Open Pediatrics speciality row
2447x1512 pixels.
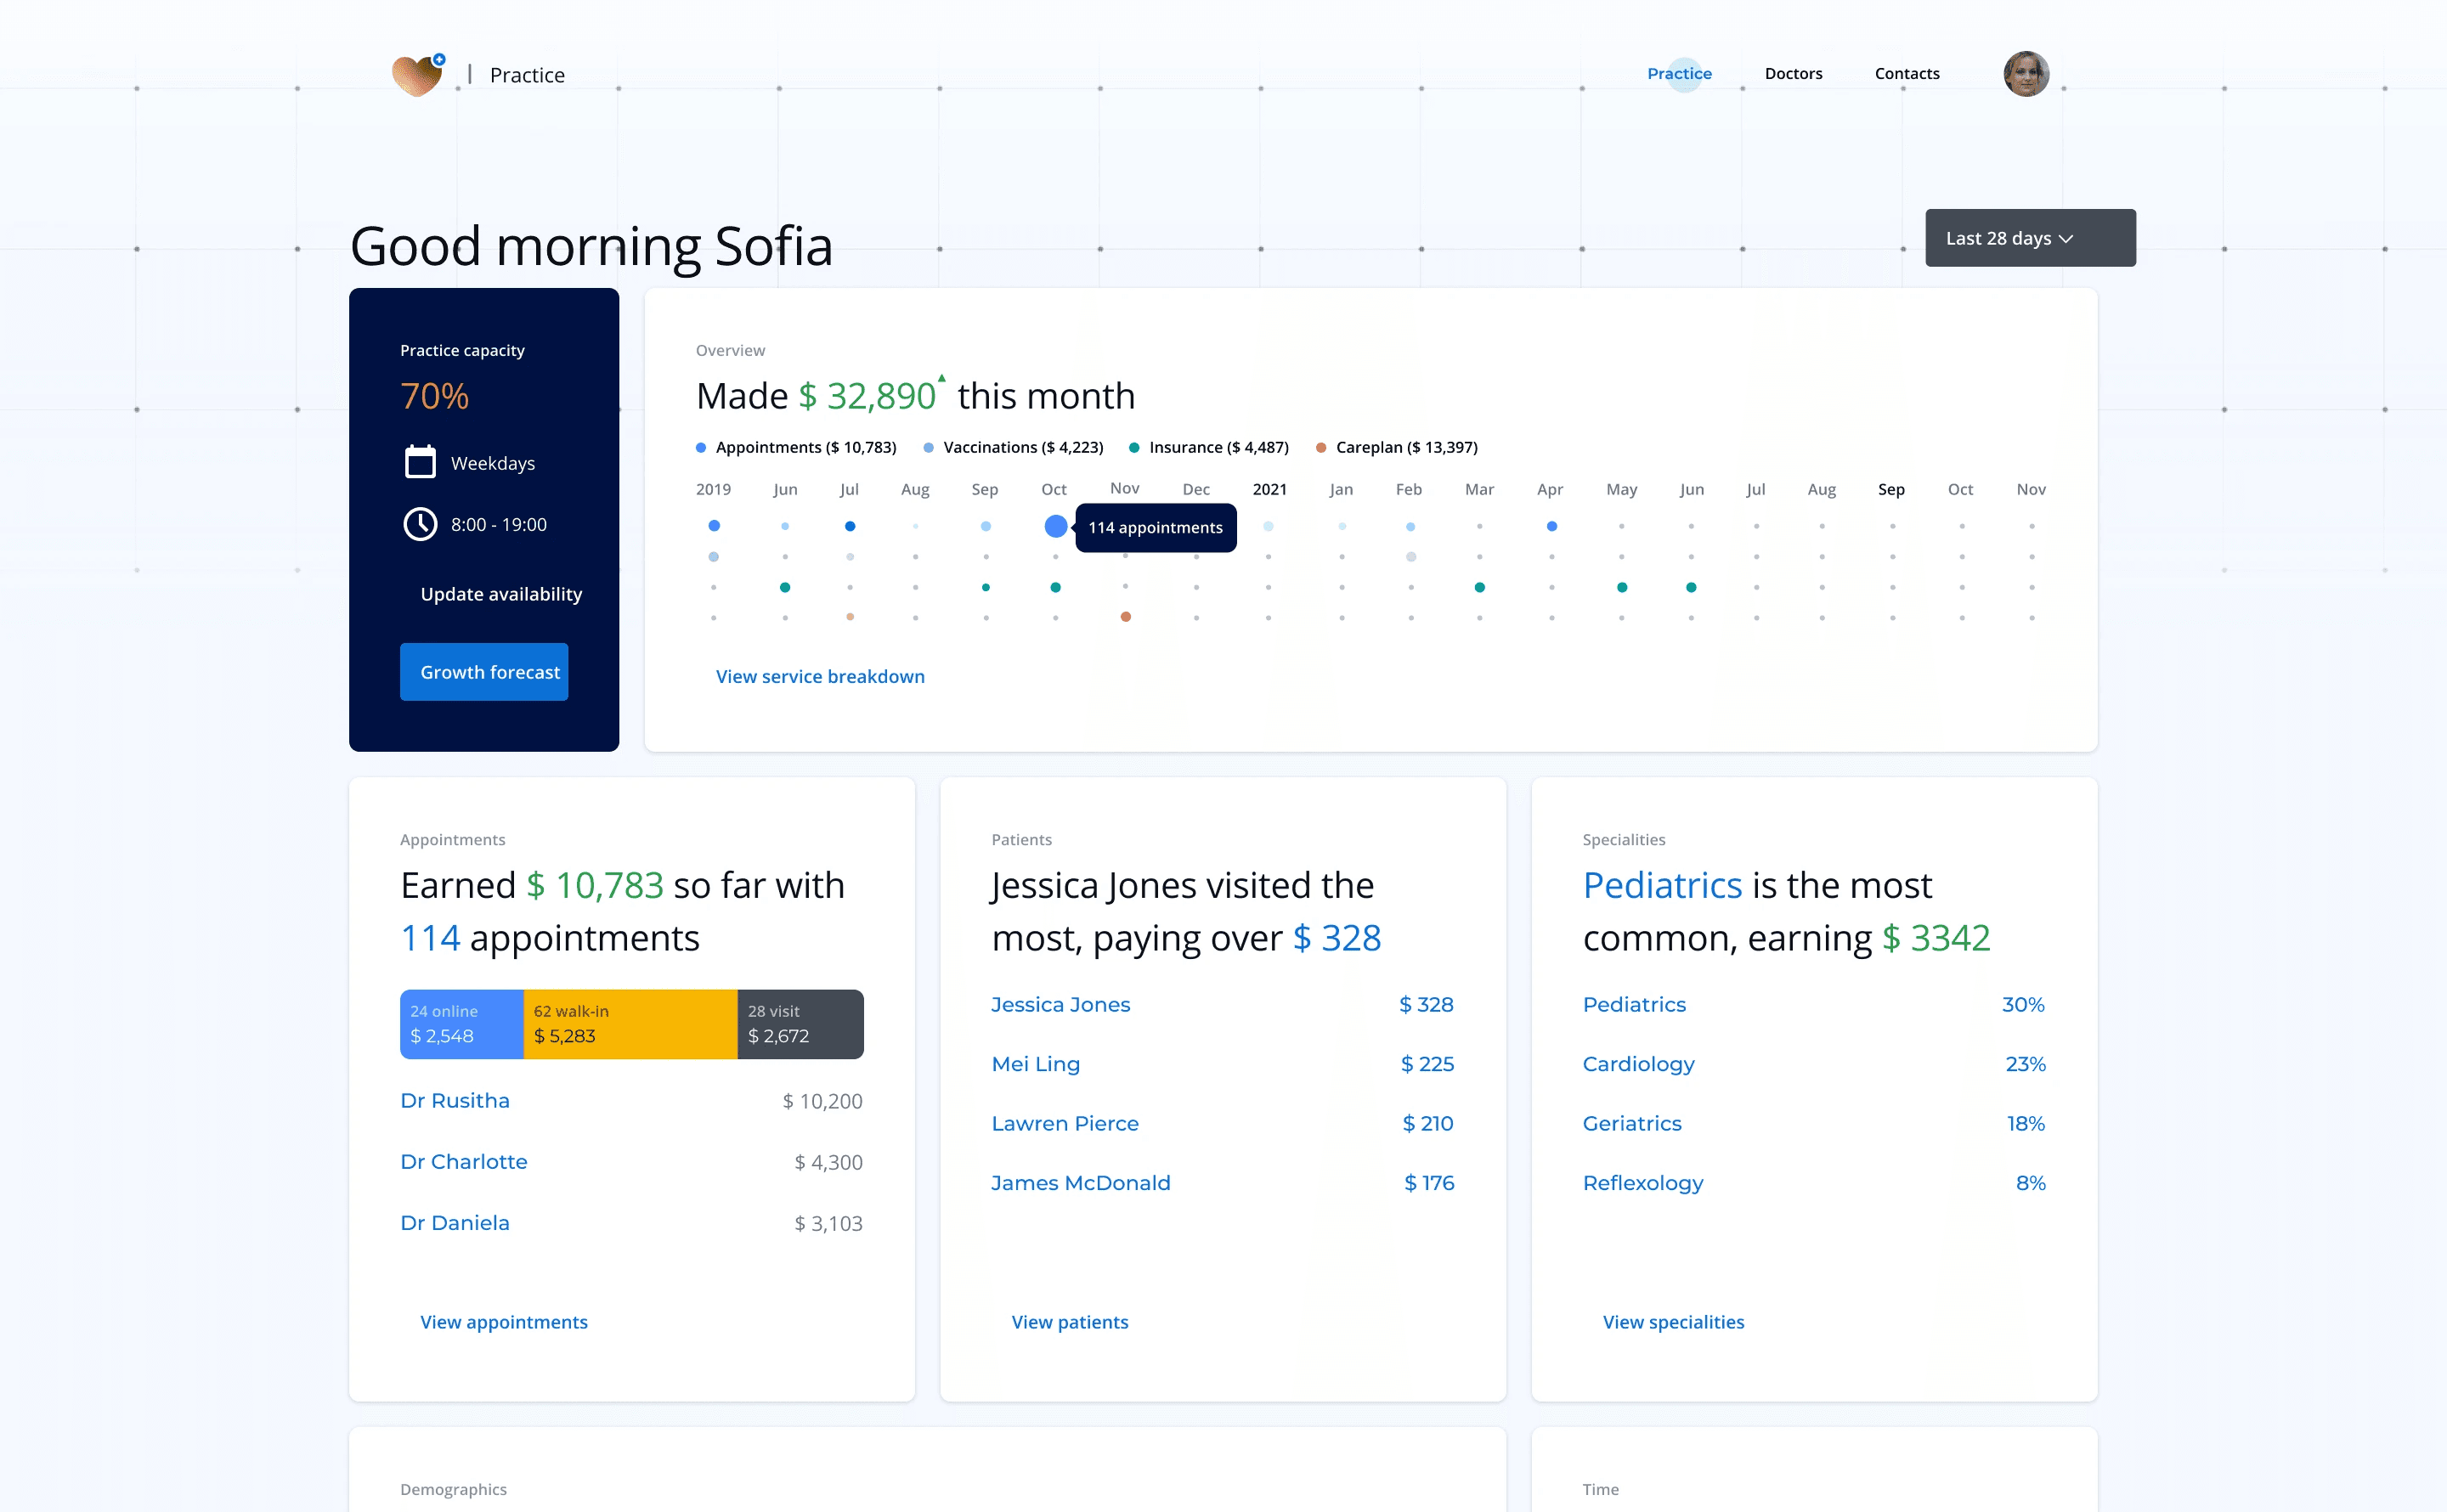click(x=1813, y=1004)
